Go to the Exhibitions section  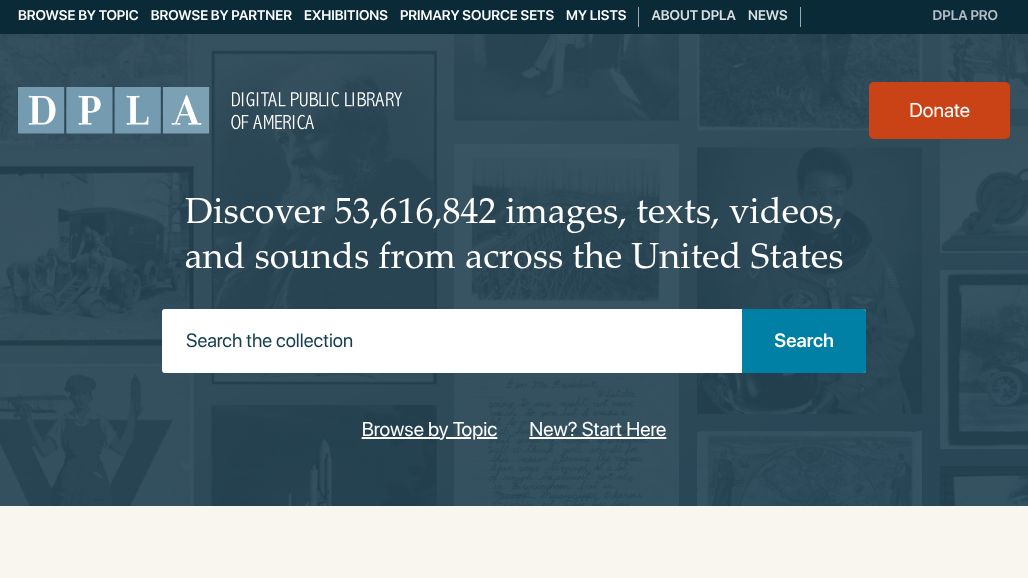click(x=345, y=15)
